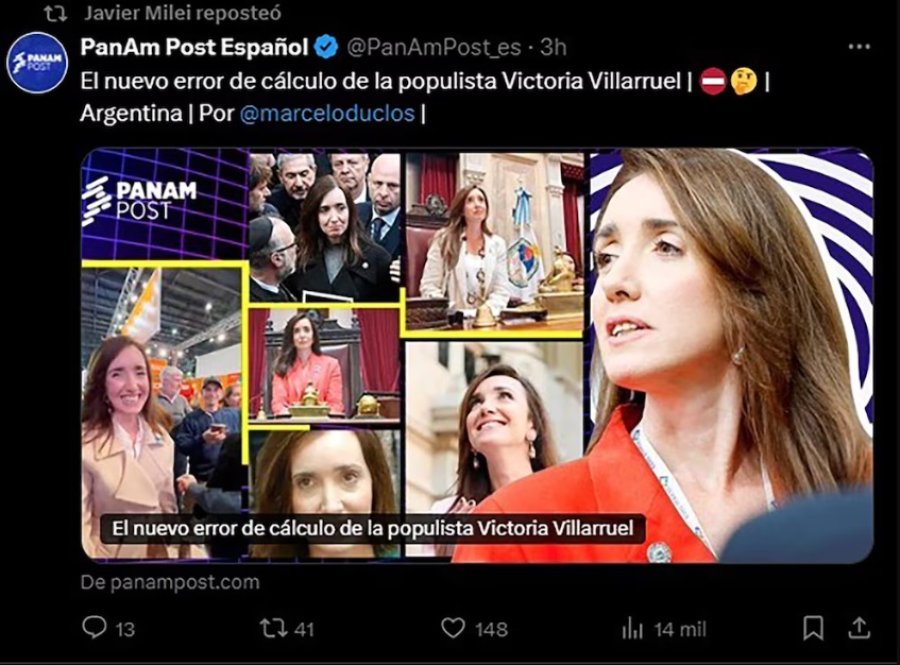Bookmark this PanAm Post tweet
This screenshot has height=665, width=900.
(813, 628)
